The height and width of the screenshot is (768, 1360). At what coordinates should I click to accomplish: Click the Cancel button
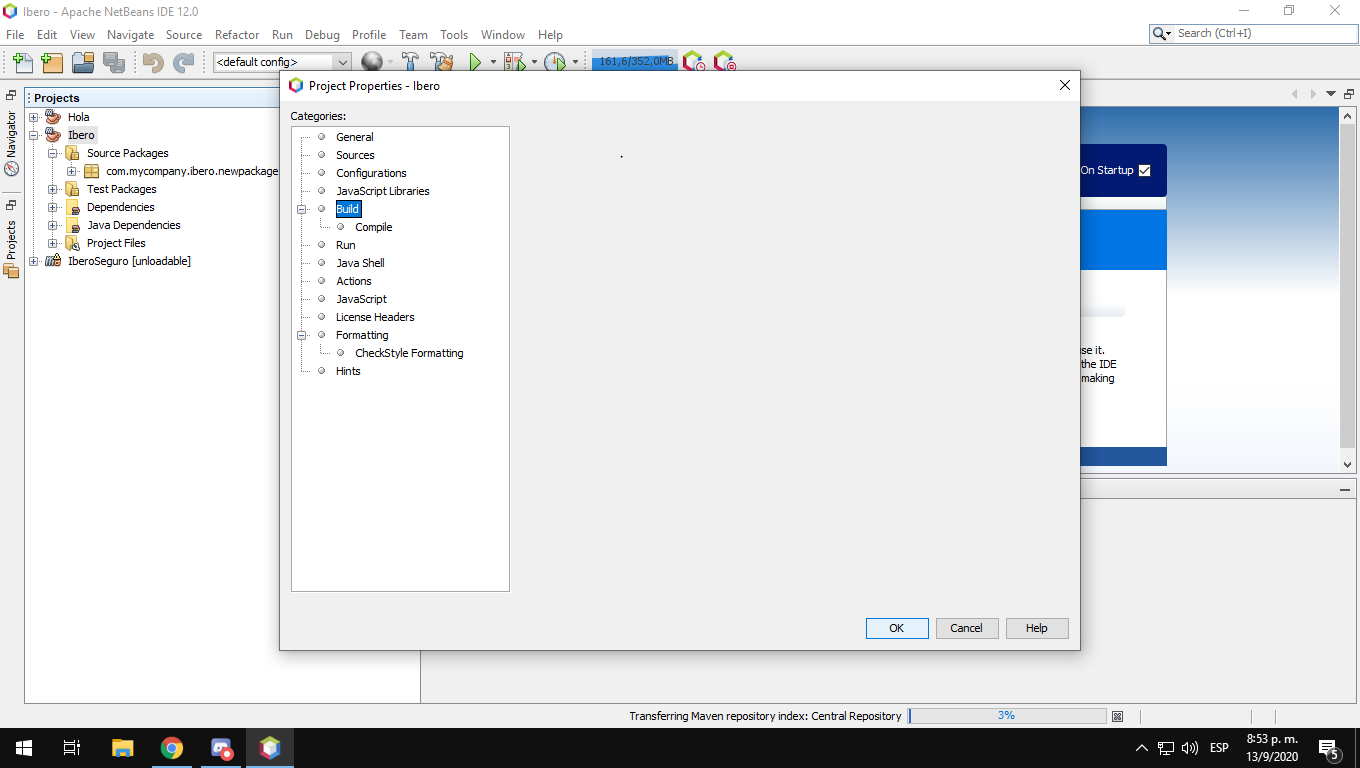(967, 628)
